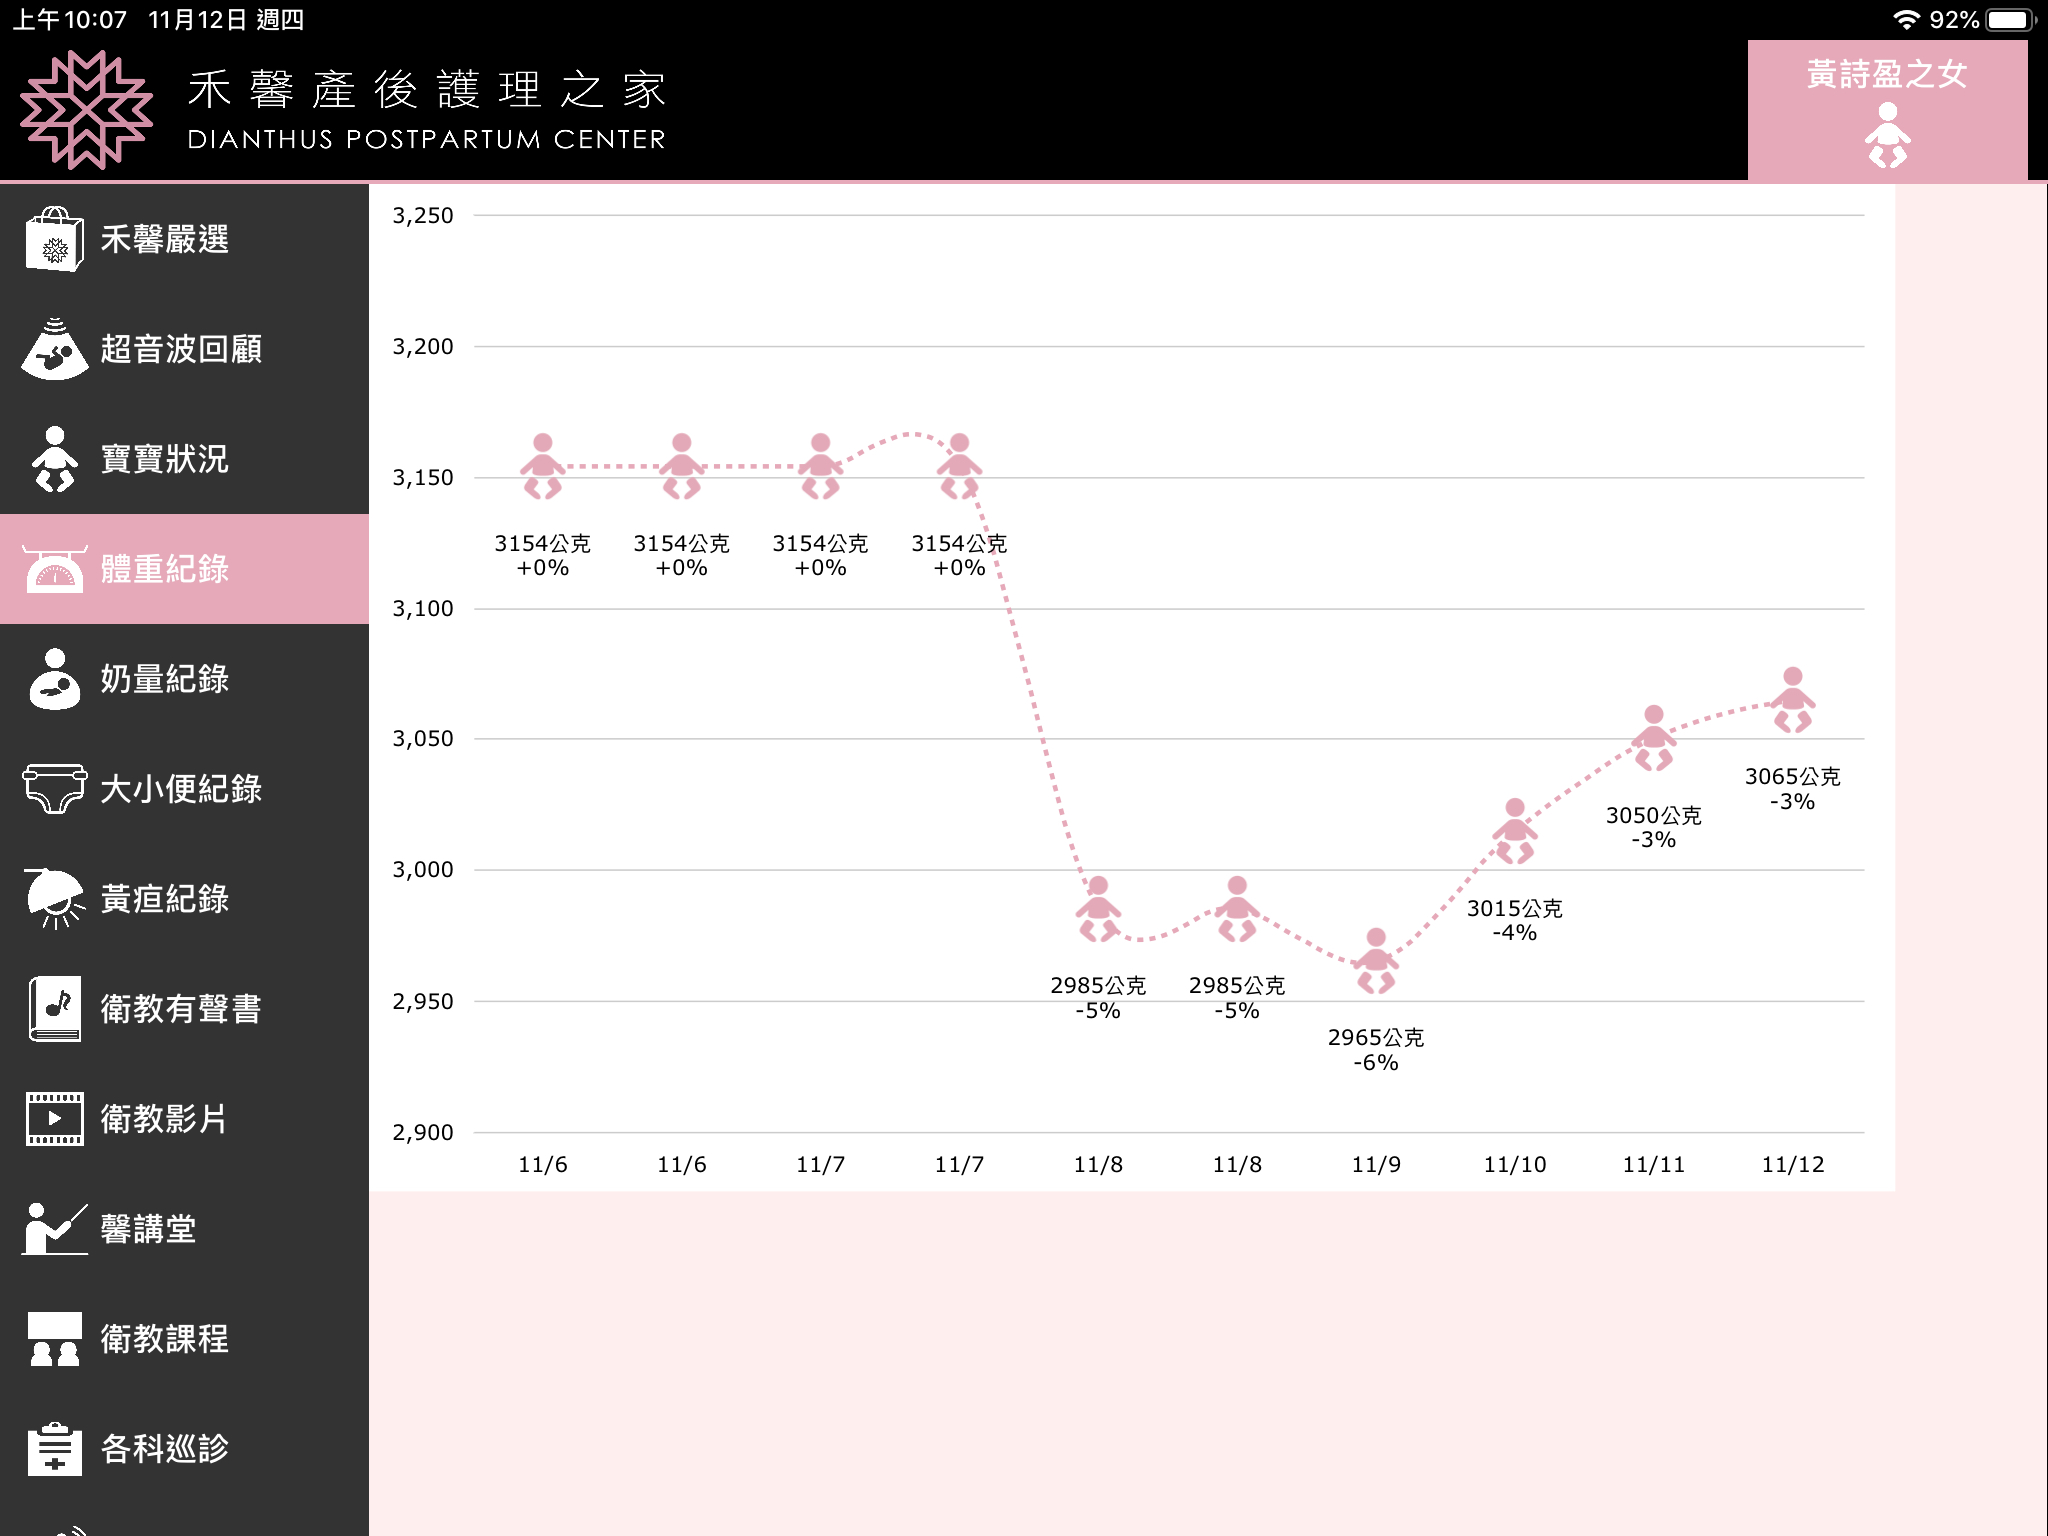
Task: Tap the 衛教有聲書 audiobook icon
Action: [55, 1009]
